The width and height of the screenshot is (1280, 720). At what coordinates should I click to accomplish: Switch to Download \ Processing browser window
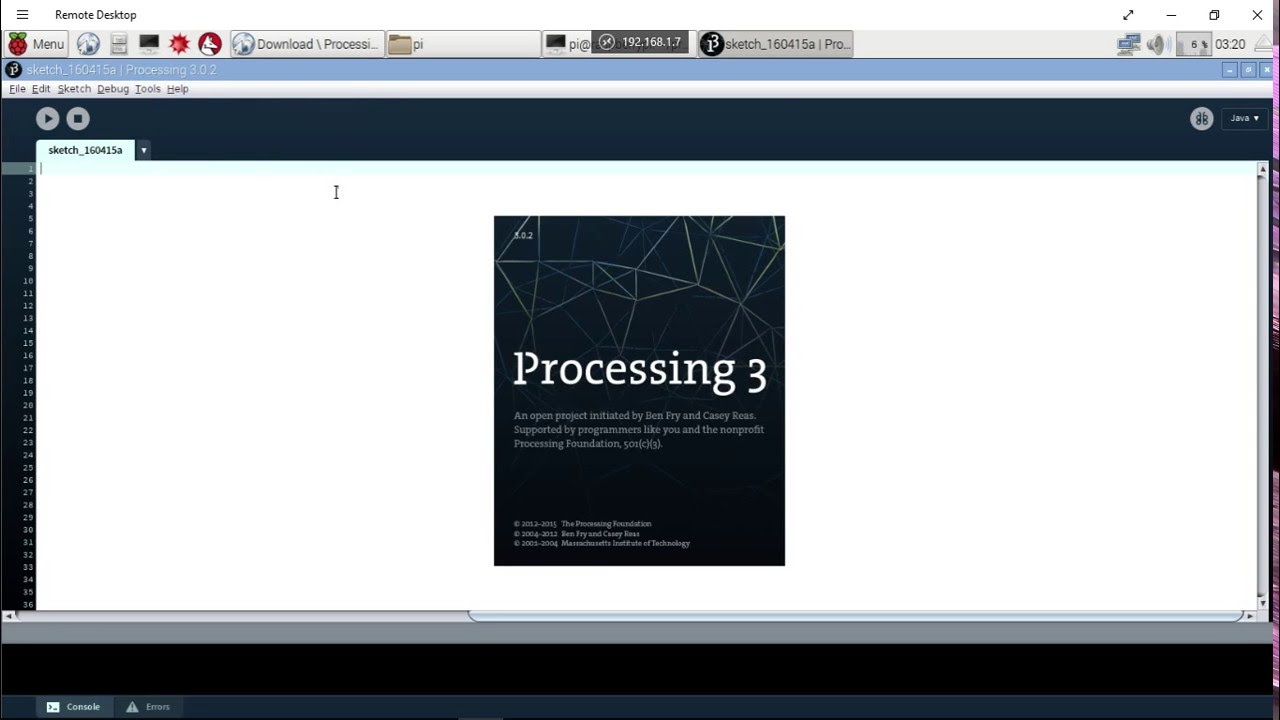307,44
